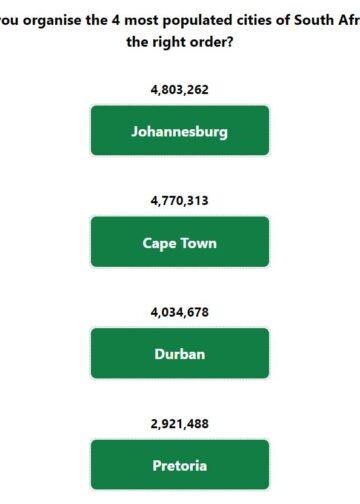Screen dimensions: 360x504
Task: Select the Pretoria answer button
Action: (x=180, y=464)
